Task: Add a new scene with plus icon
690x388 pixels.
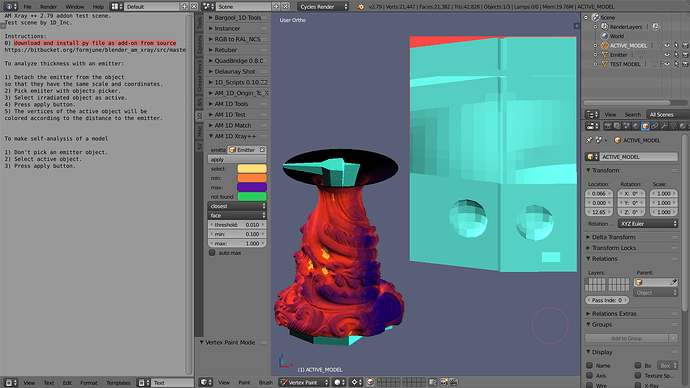Action: (x=276, y=7)
